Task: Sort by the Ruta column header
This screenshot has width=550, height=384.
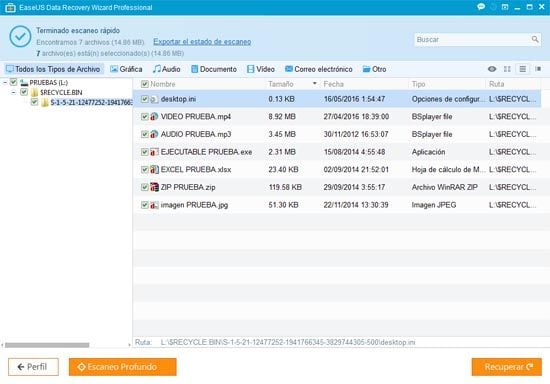Action: [496, 84]
